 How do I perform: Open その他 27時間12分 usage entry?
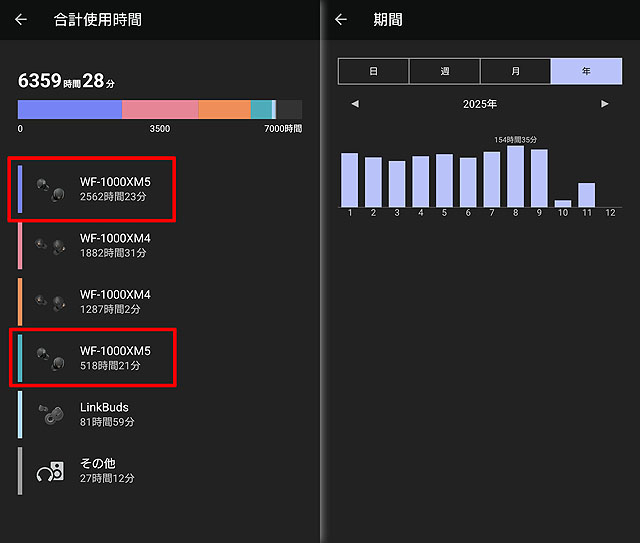coord(106,471)
